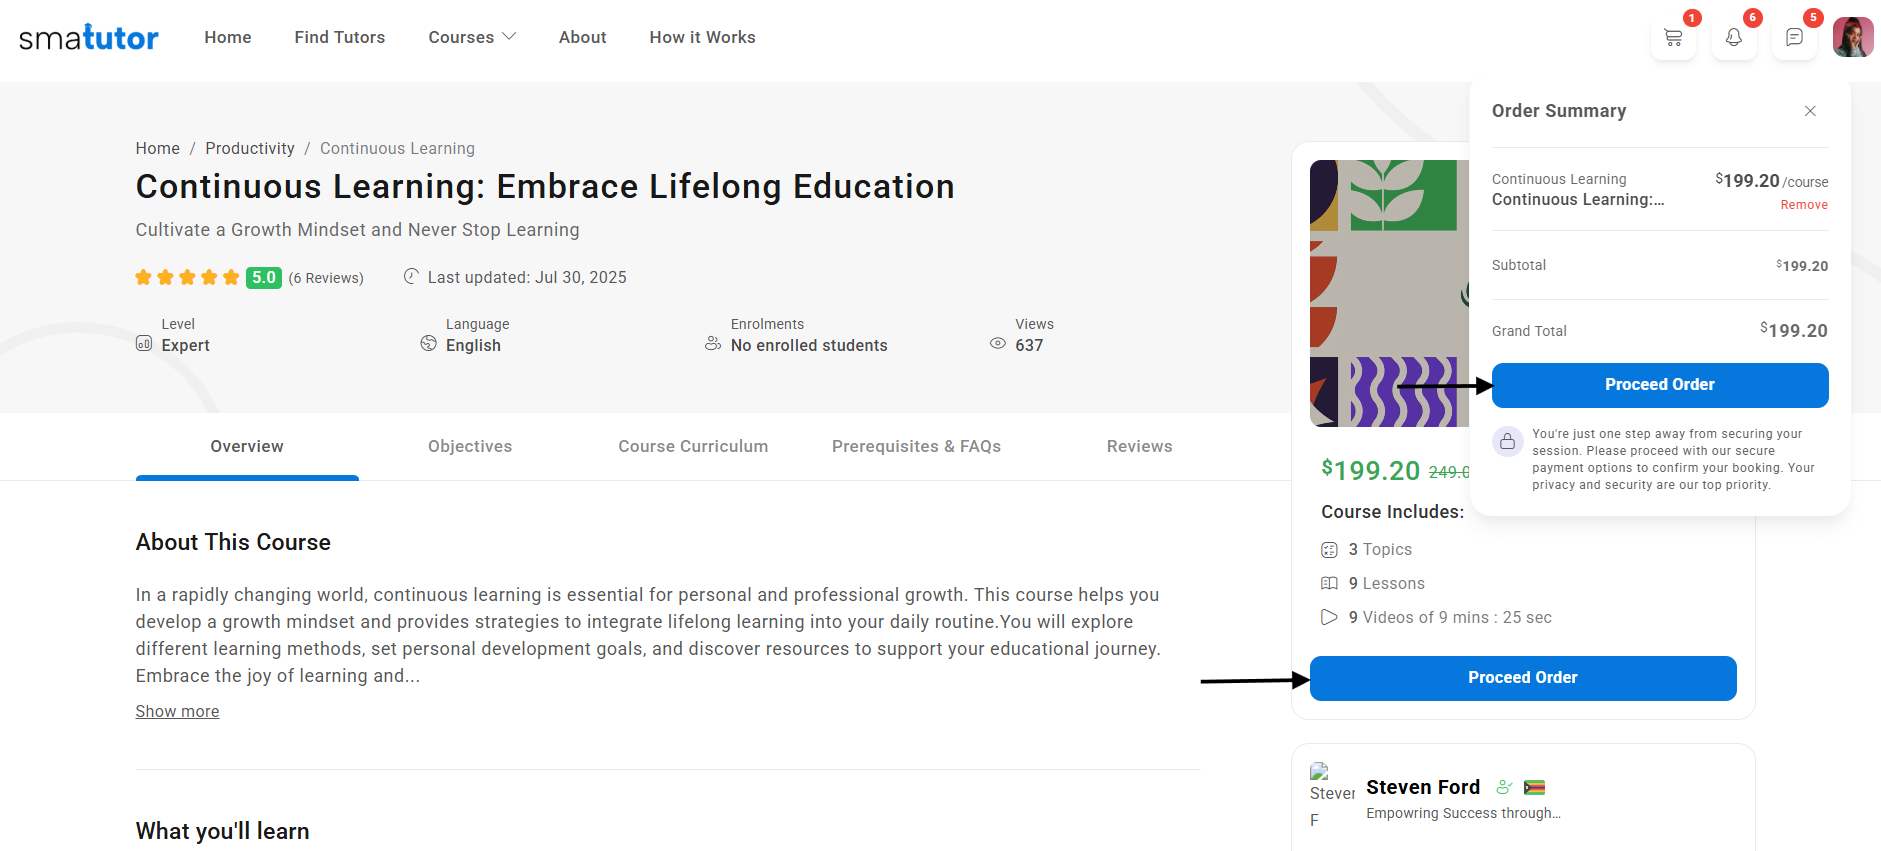Click the smatutor logo
The height and width of the screenshot is (851, 1881).
[88, 38]
